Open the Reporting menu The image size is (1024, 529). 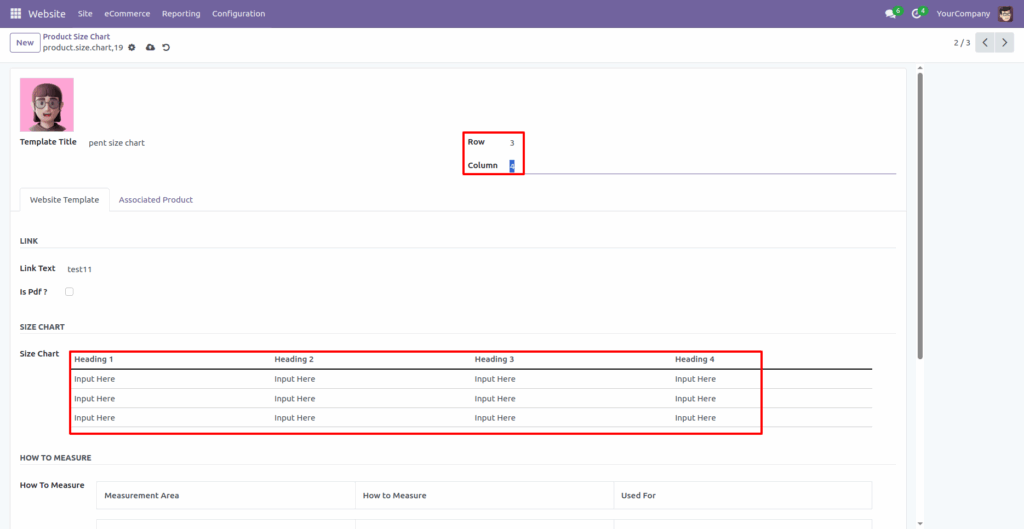click(x=181, y=14)
